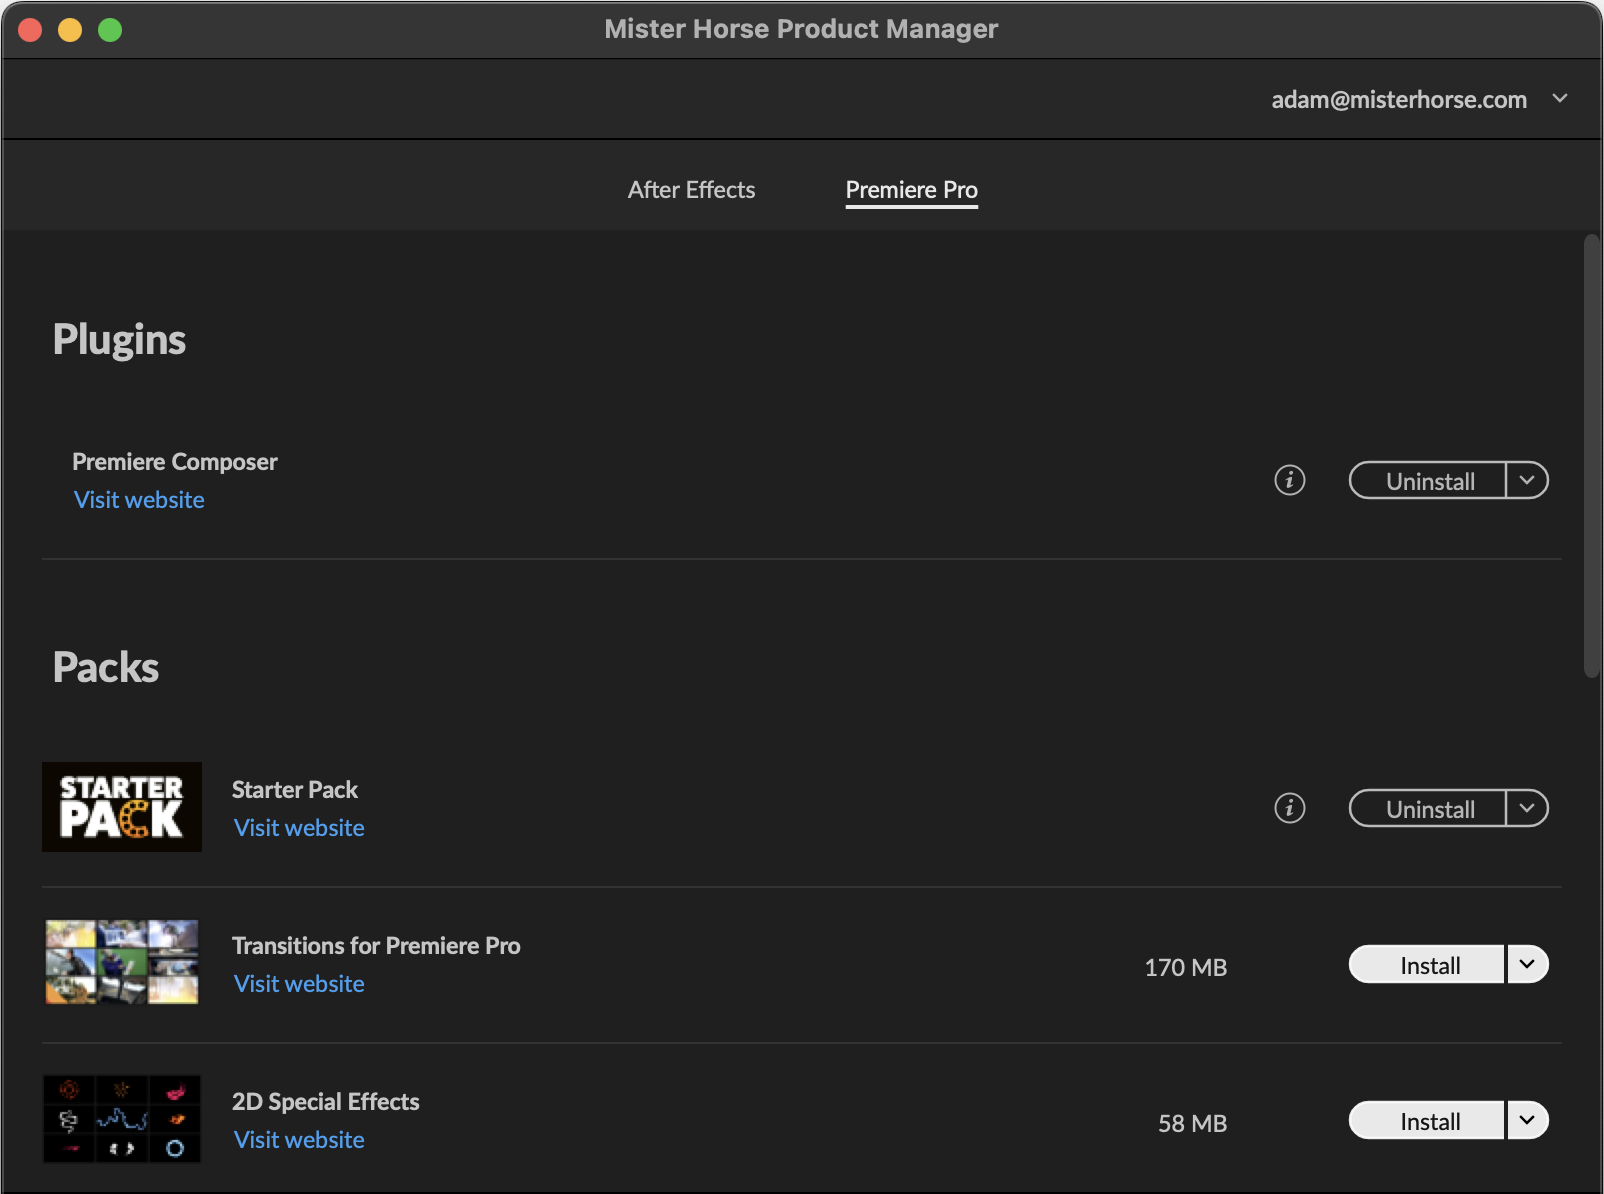Expand Uninstall options for Premiere Composer

coord(1526,480)
